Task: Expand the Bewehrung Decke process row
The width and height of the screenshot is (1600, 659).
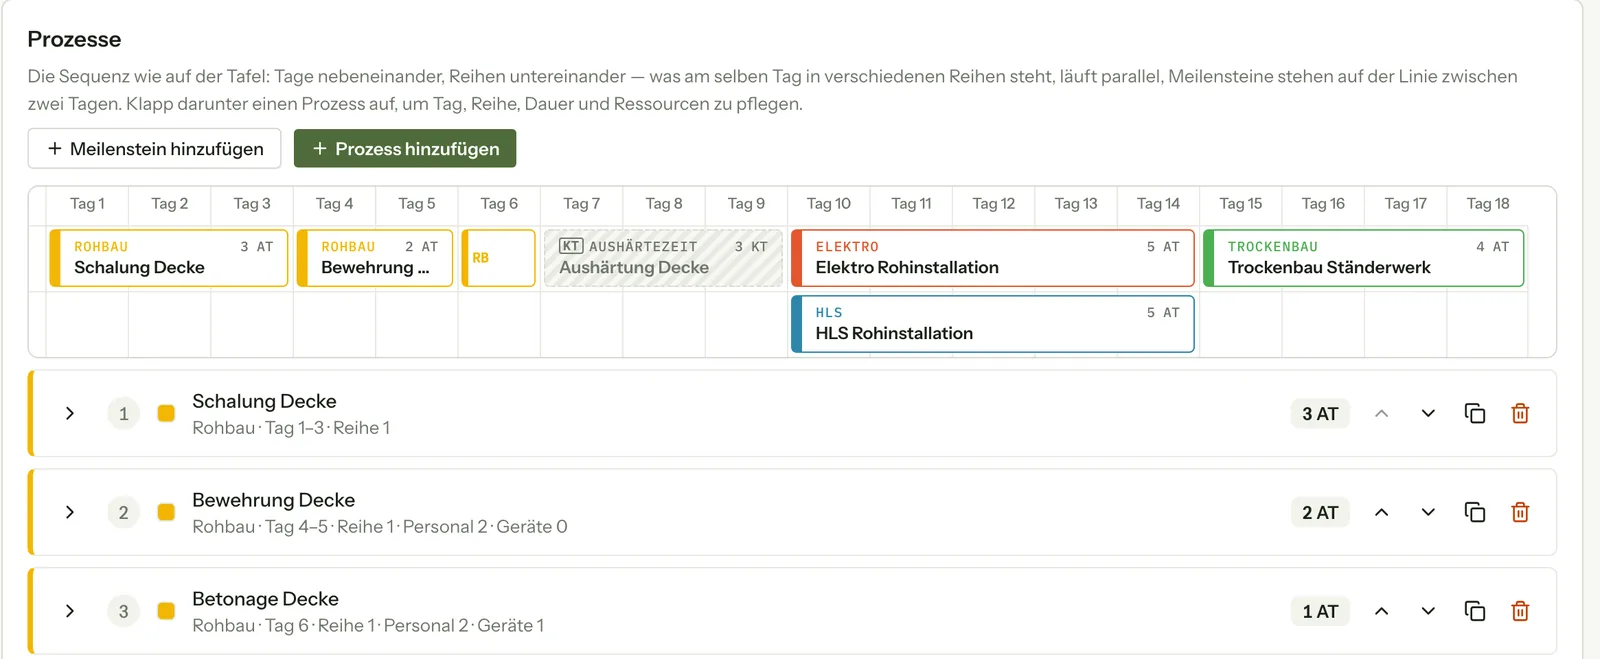Action: pos(70,512)
